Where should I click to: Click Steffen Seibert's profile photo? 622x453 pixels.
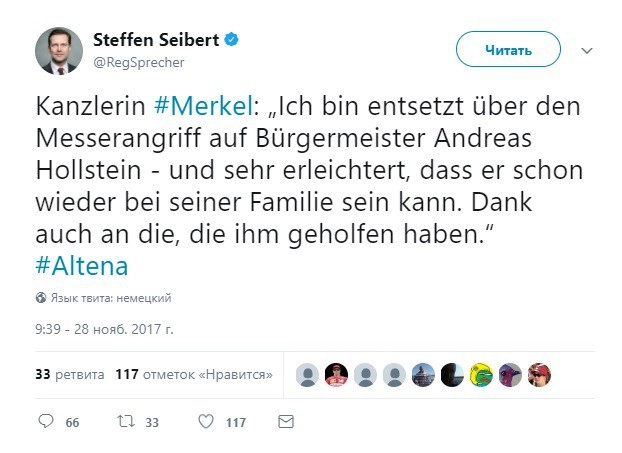click(59, 50)
